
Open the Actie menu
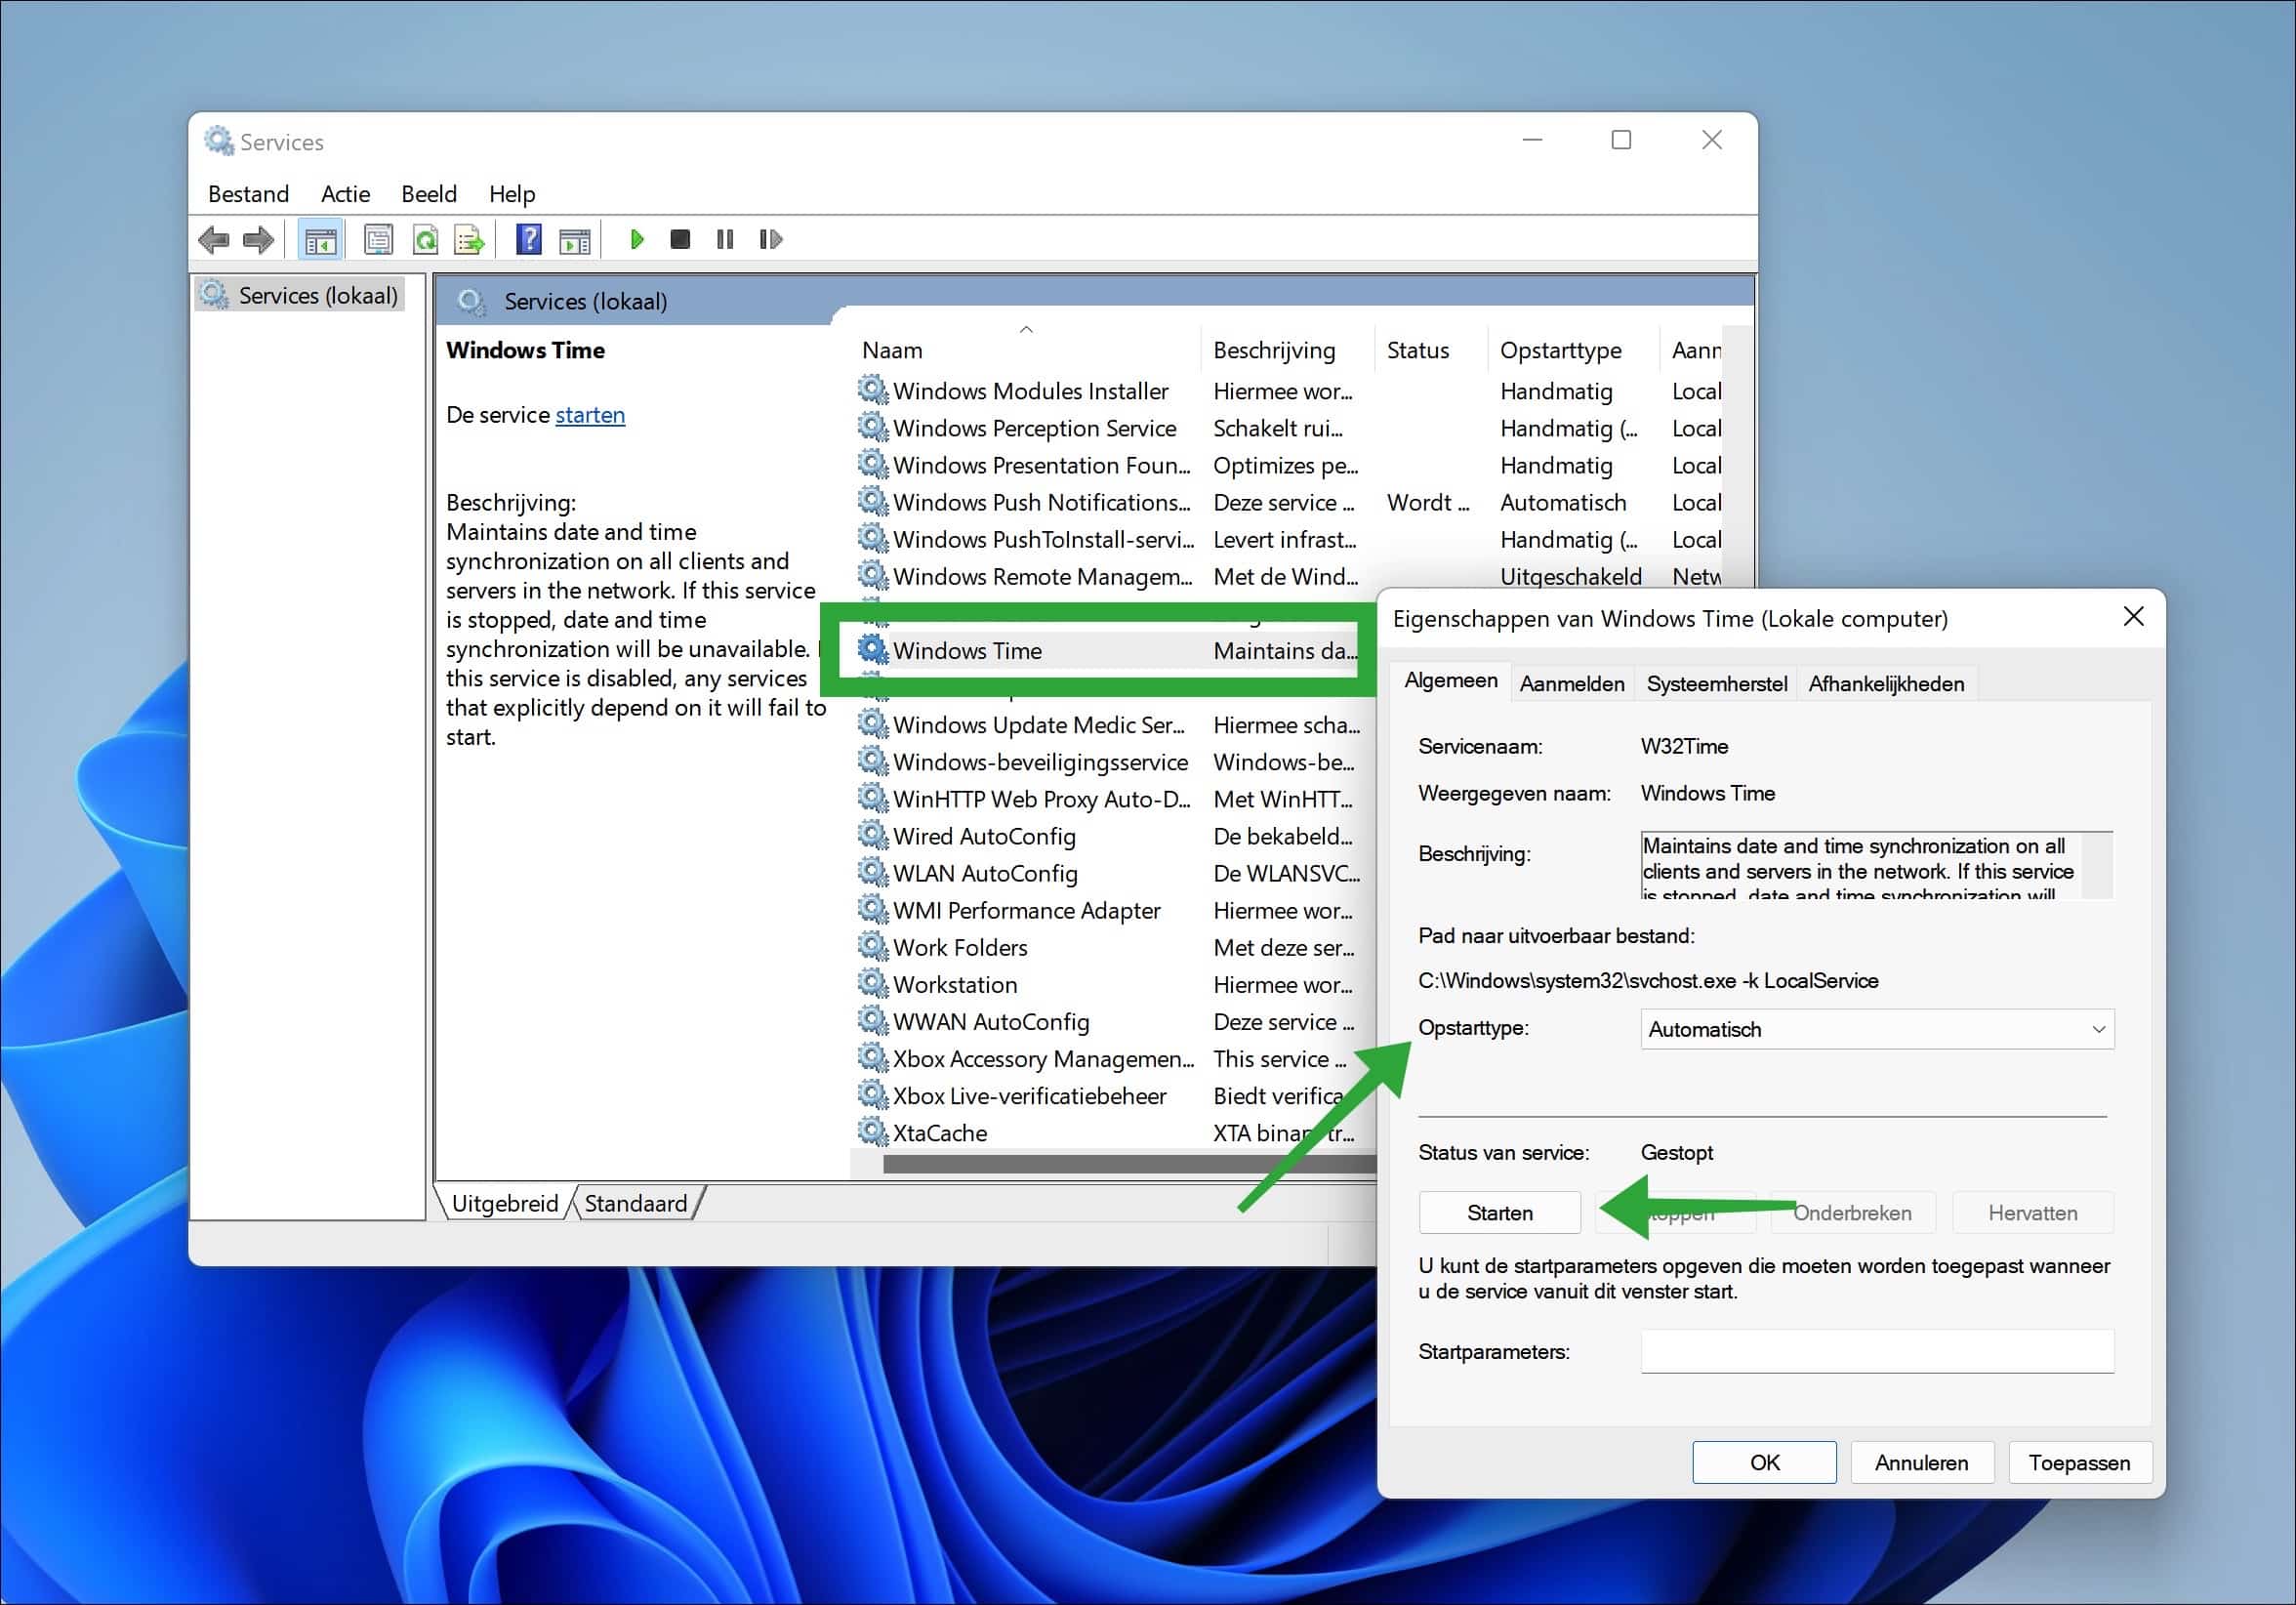(344, 193)
